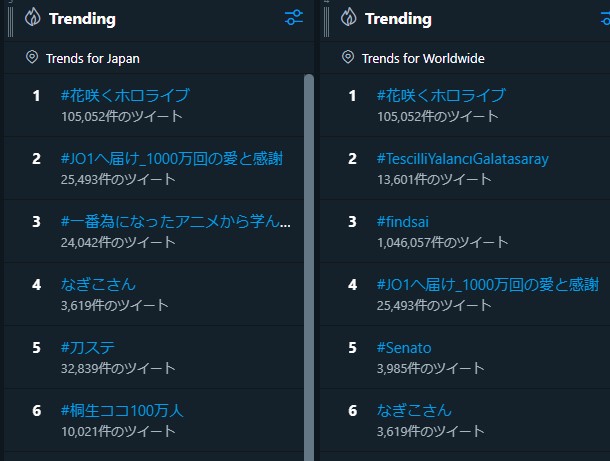Open the third Japan trend #一番為になったアニメから学ん…
The width and height of the screenshot is (610, 461).
175,221
